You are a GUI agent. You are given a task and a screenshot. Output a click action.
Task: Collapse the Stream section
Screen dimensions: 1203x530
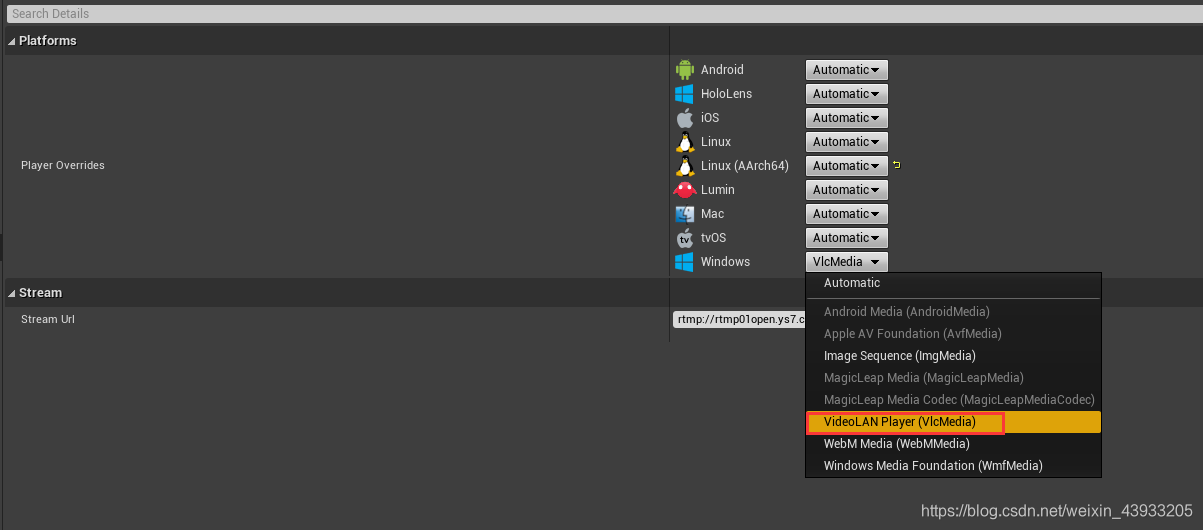pos(12,293)
